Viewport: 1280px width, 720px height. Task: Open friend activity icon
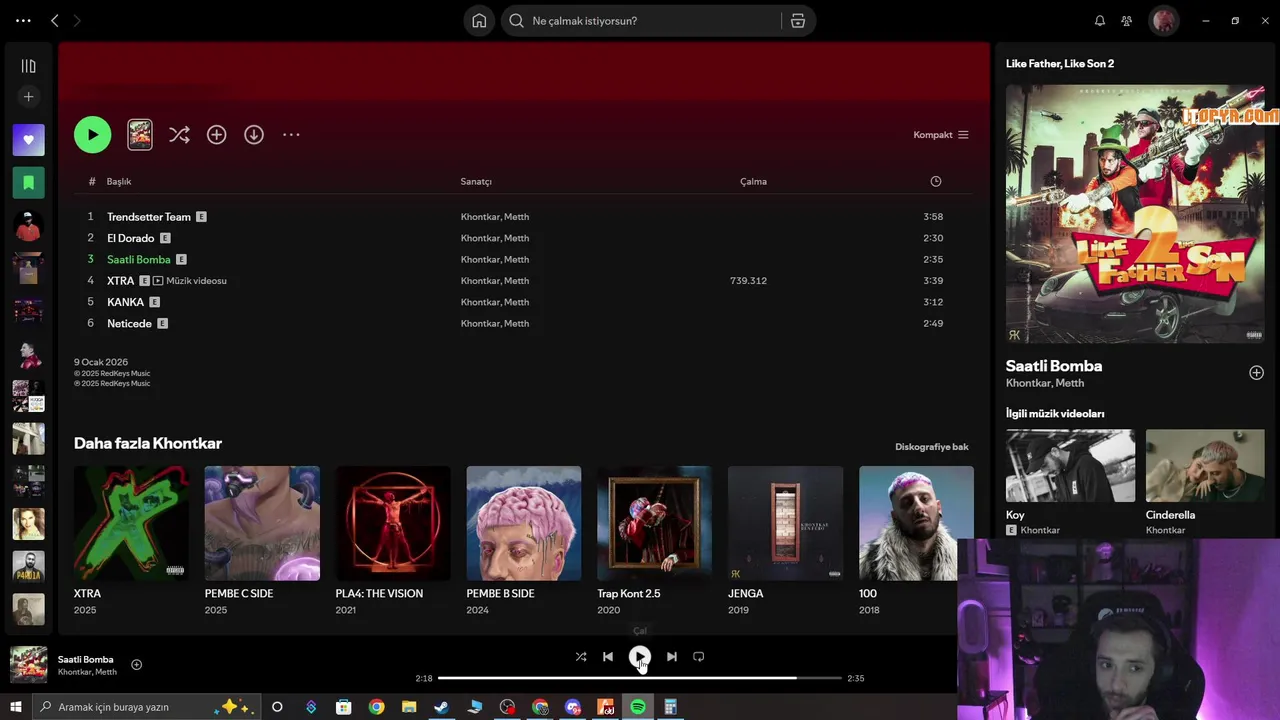1127,21
